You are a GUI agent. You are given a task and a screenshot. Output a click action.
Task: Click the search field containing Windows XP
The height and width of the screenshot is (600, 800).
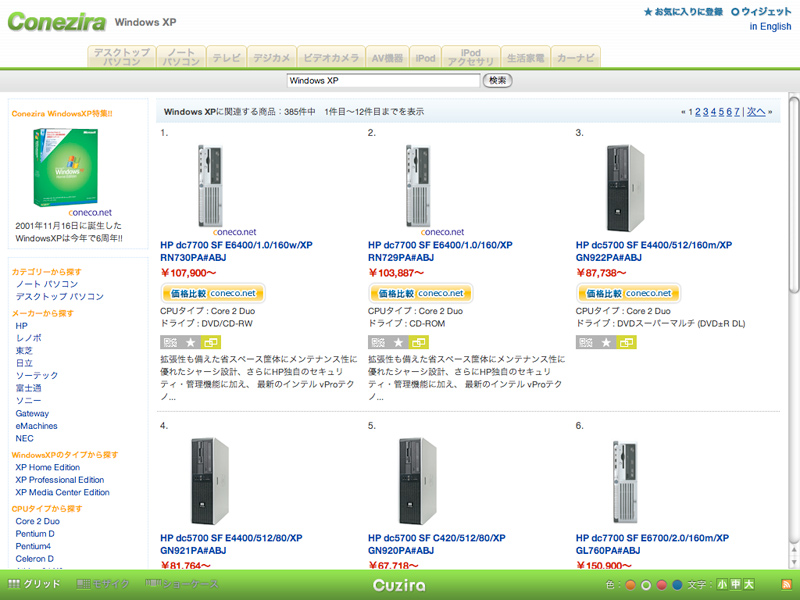pos(384,80)
